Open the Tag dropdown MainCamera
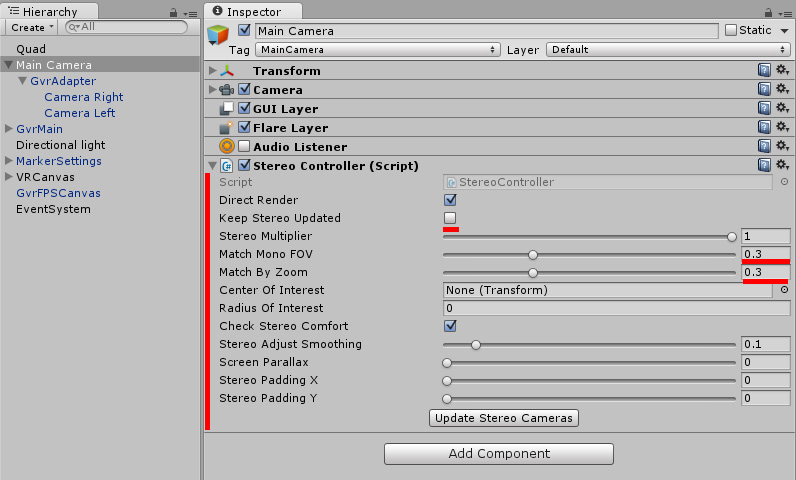The height and width of the screenshot is (480, 796). click(x=378, y=49)
